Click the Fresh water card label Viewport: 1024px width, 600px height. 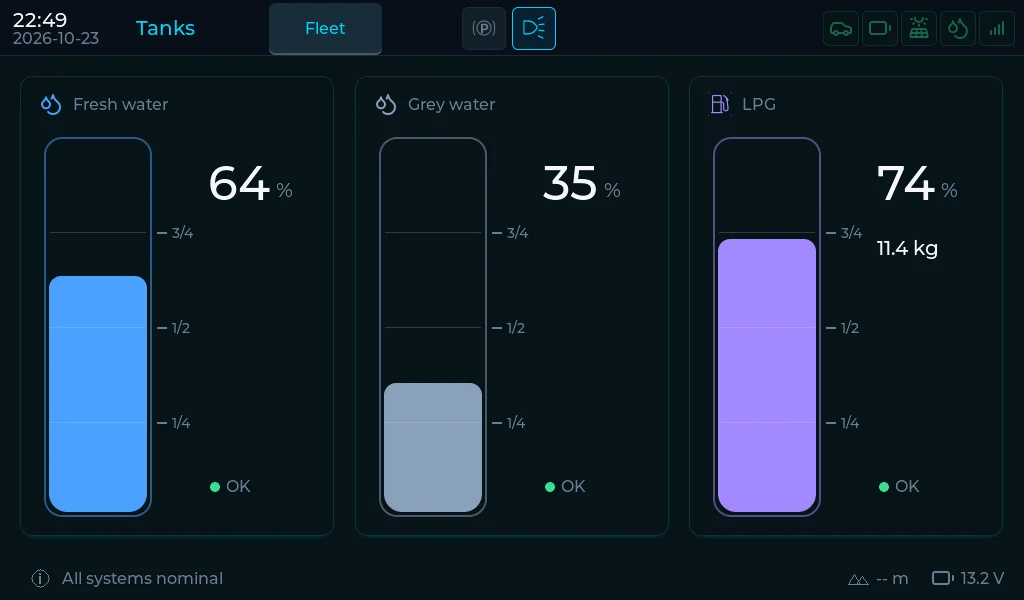click(x=121, y=104)
